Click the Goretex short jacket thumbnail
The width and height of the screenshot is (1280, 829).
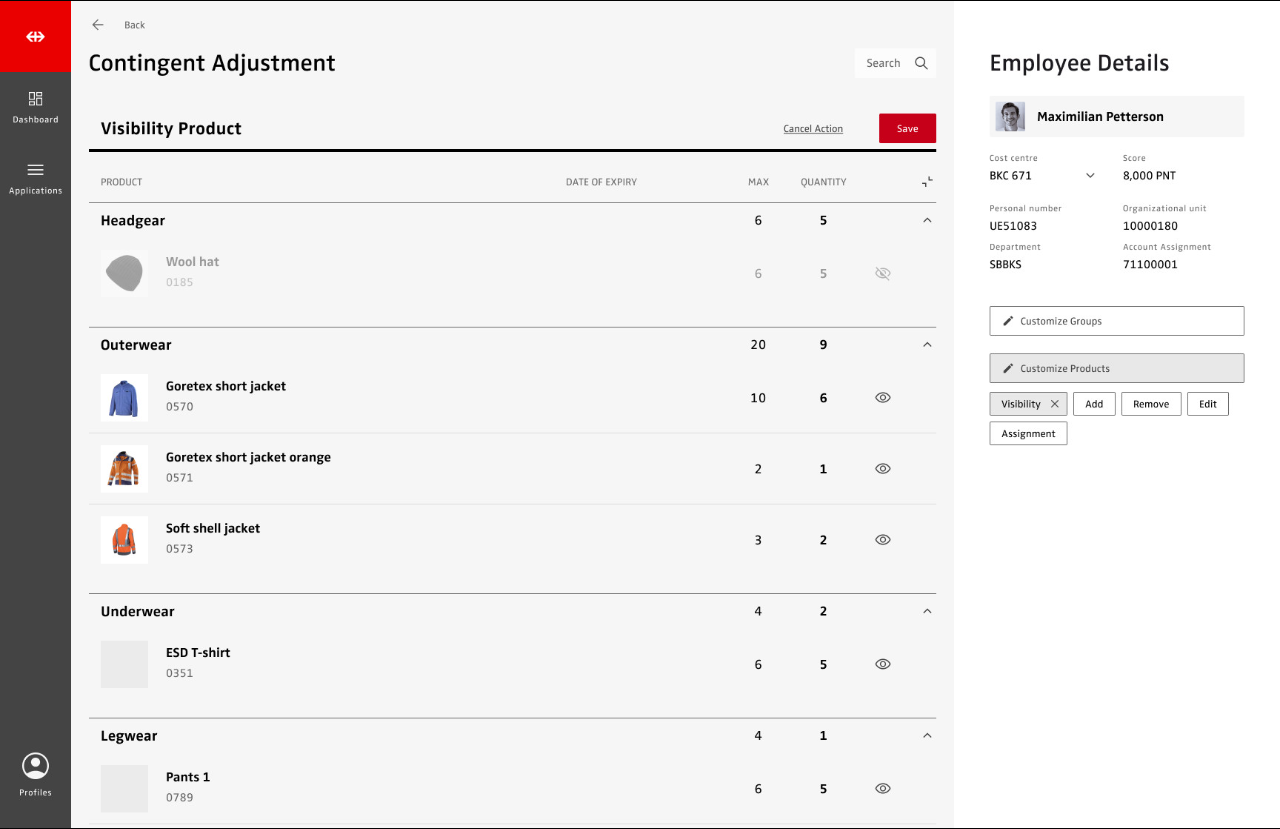click(x=124, y=398)
